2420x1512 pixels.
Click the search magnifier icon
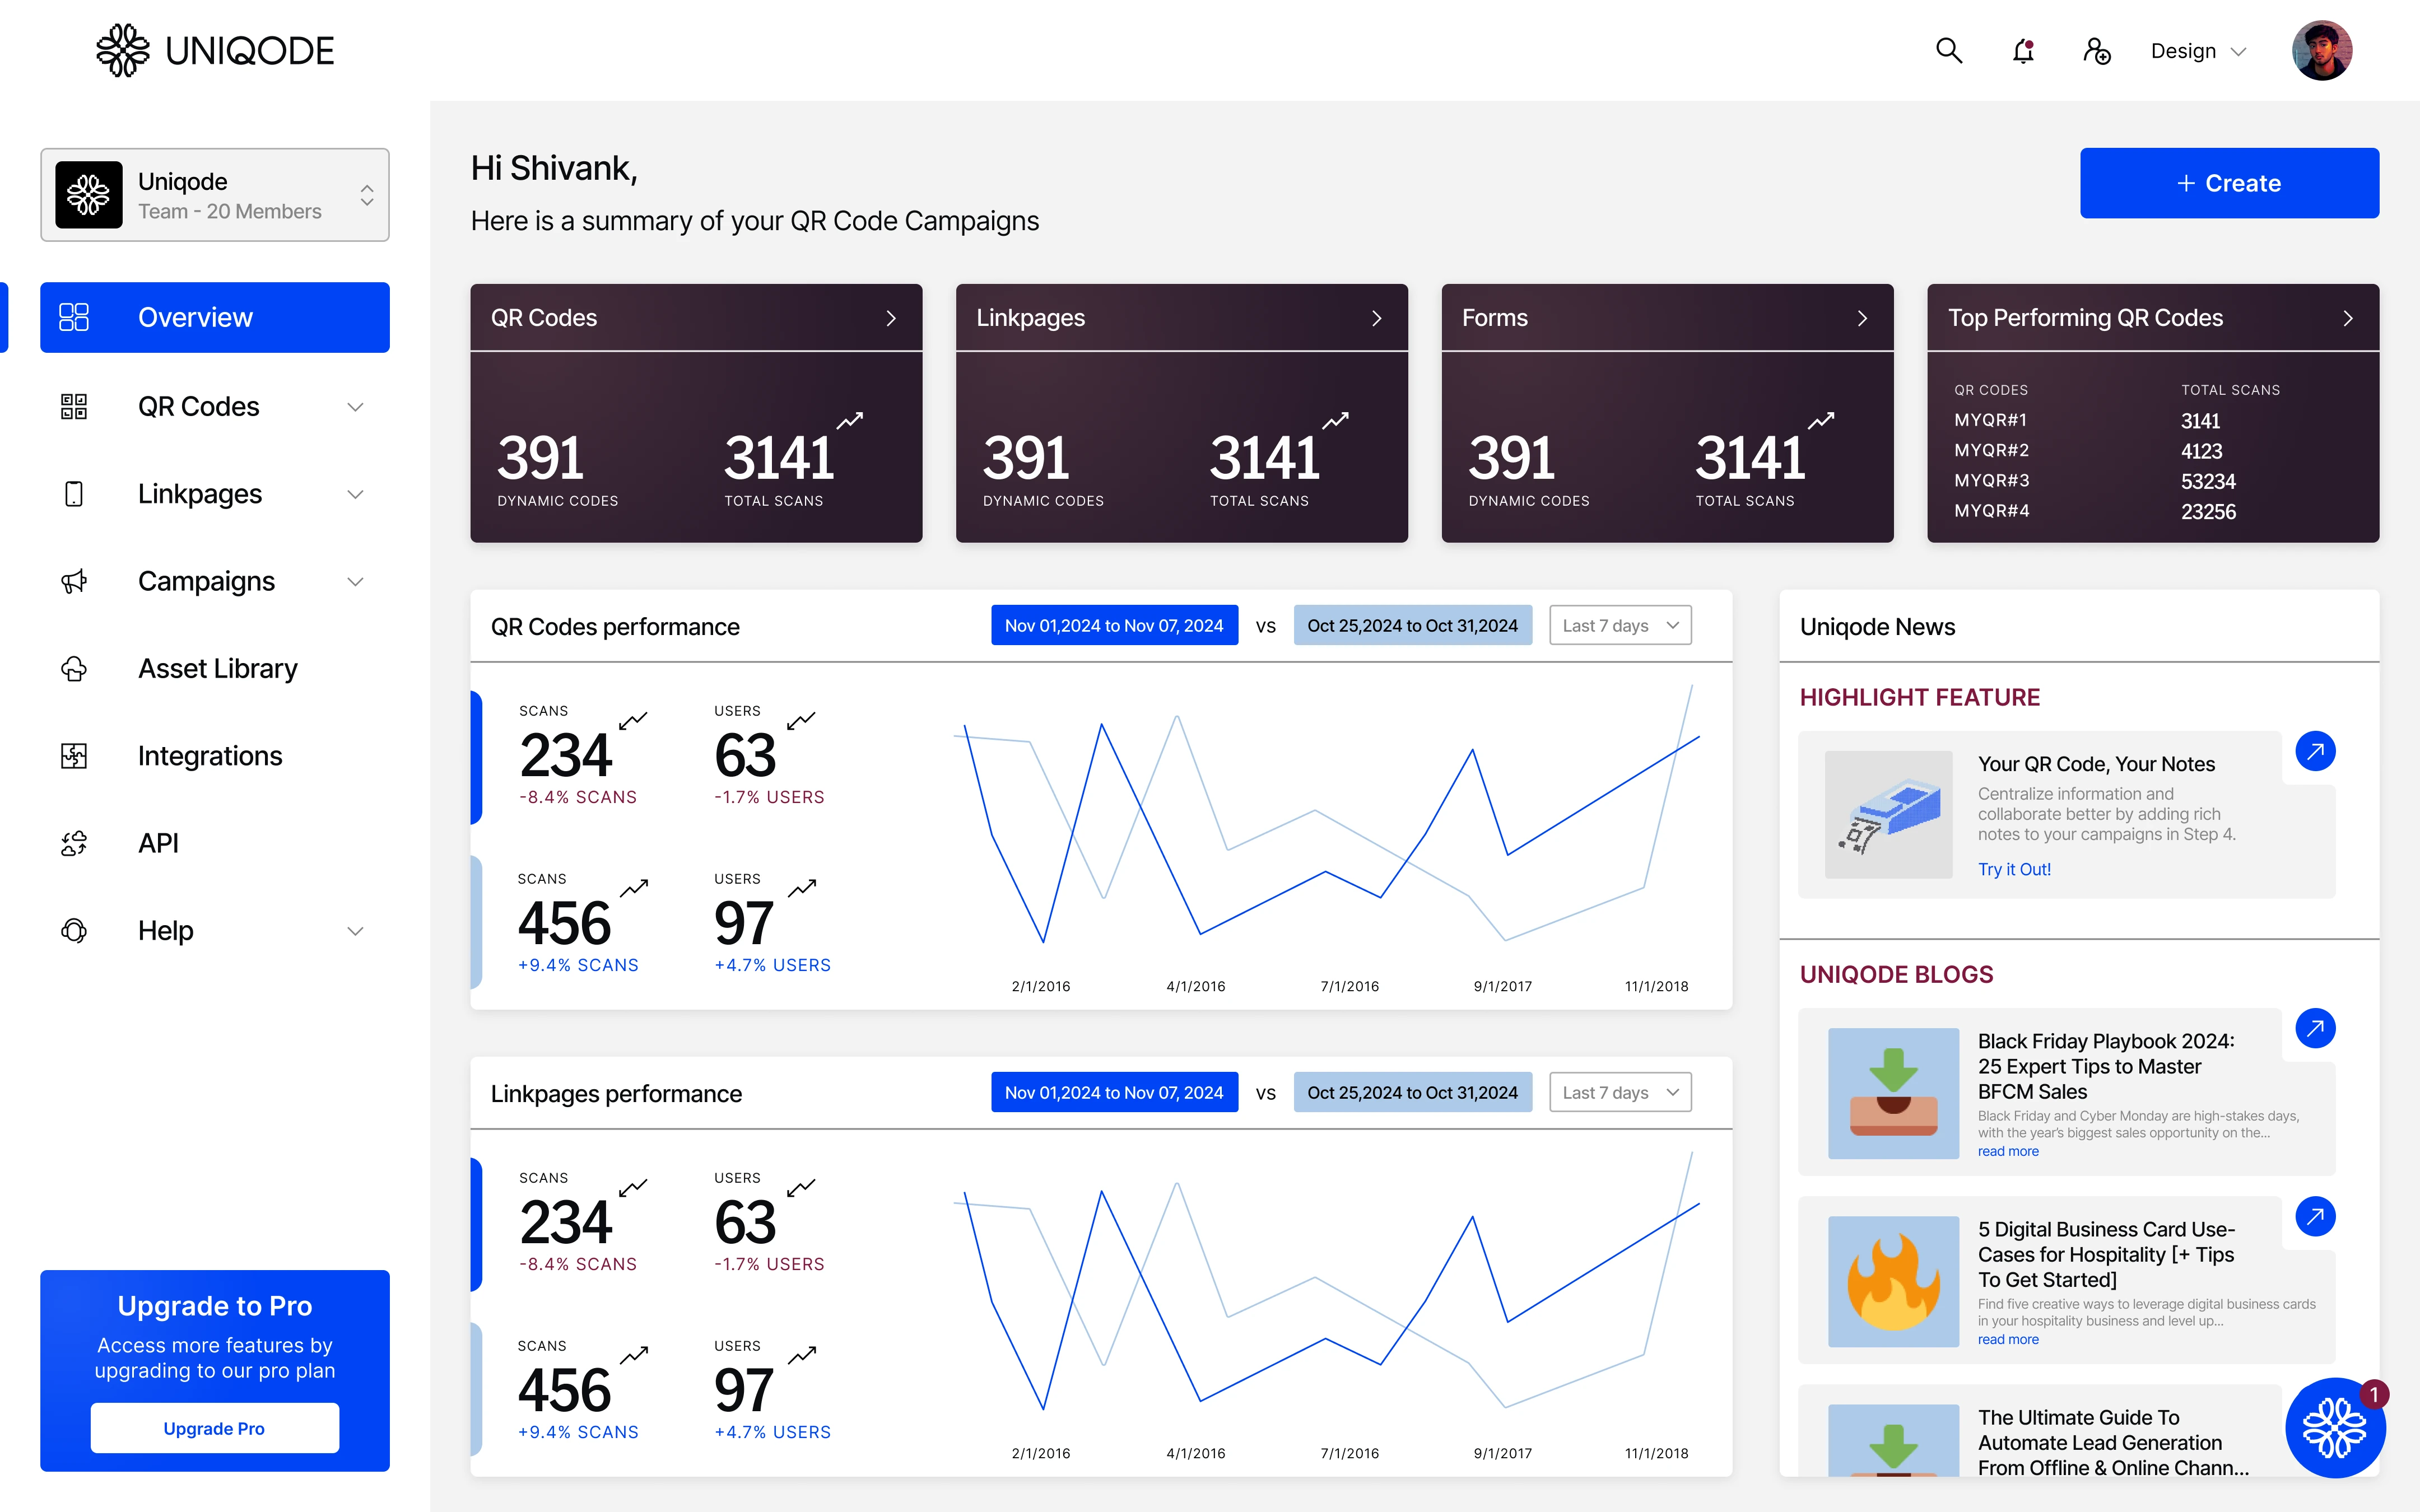(1948, 51)
